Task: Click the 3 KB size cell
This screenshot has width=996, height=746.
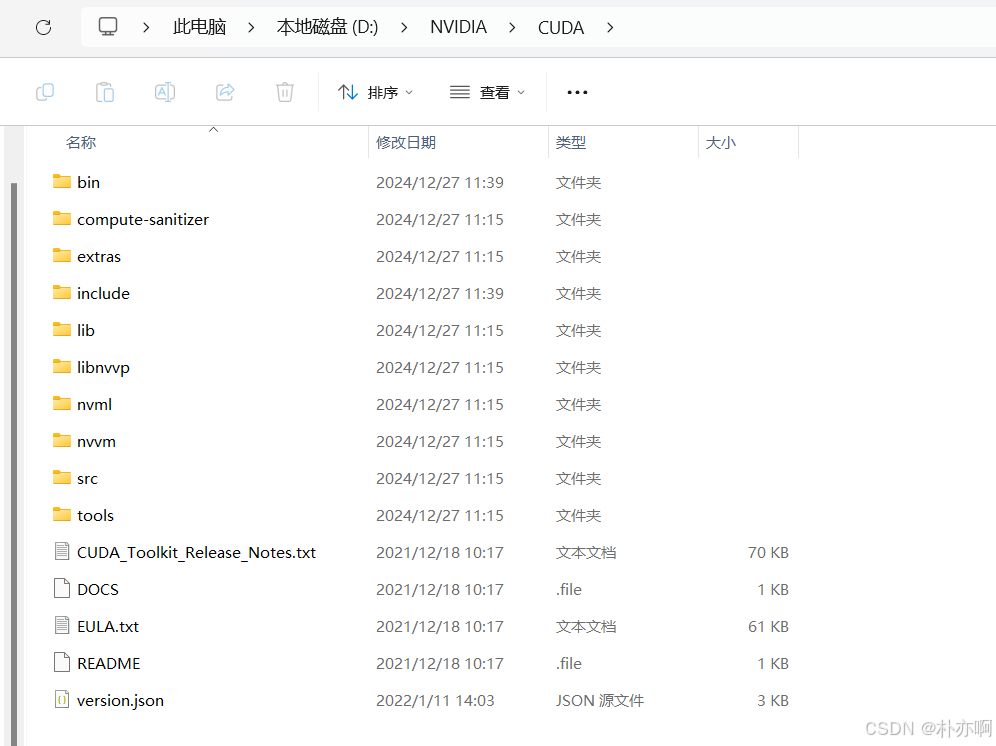Action: pos(772,700)
